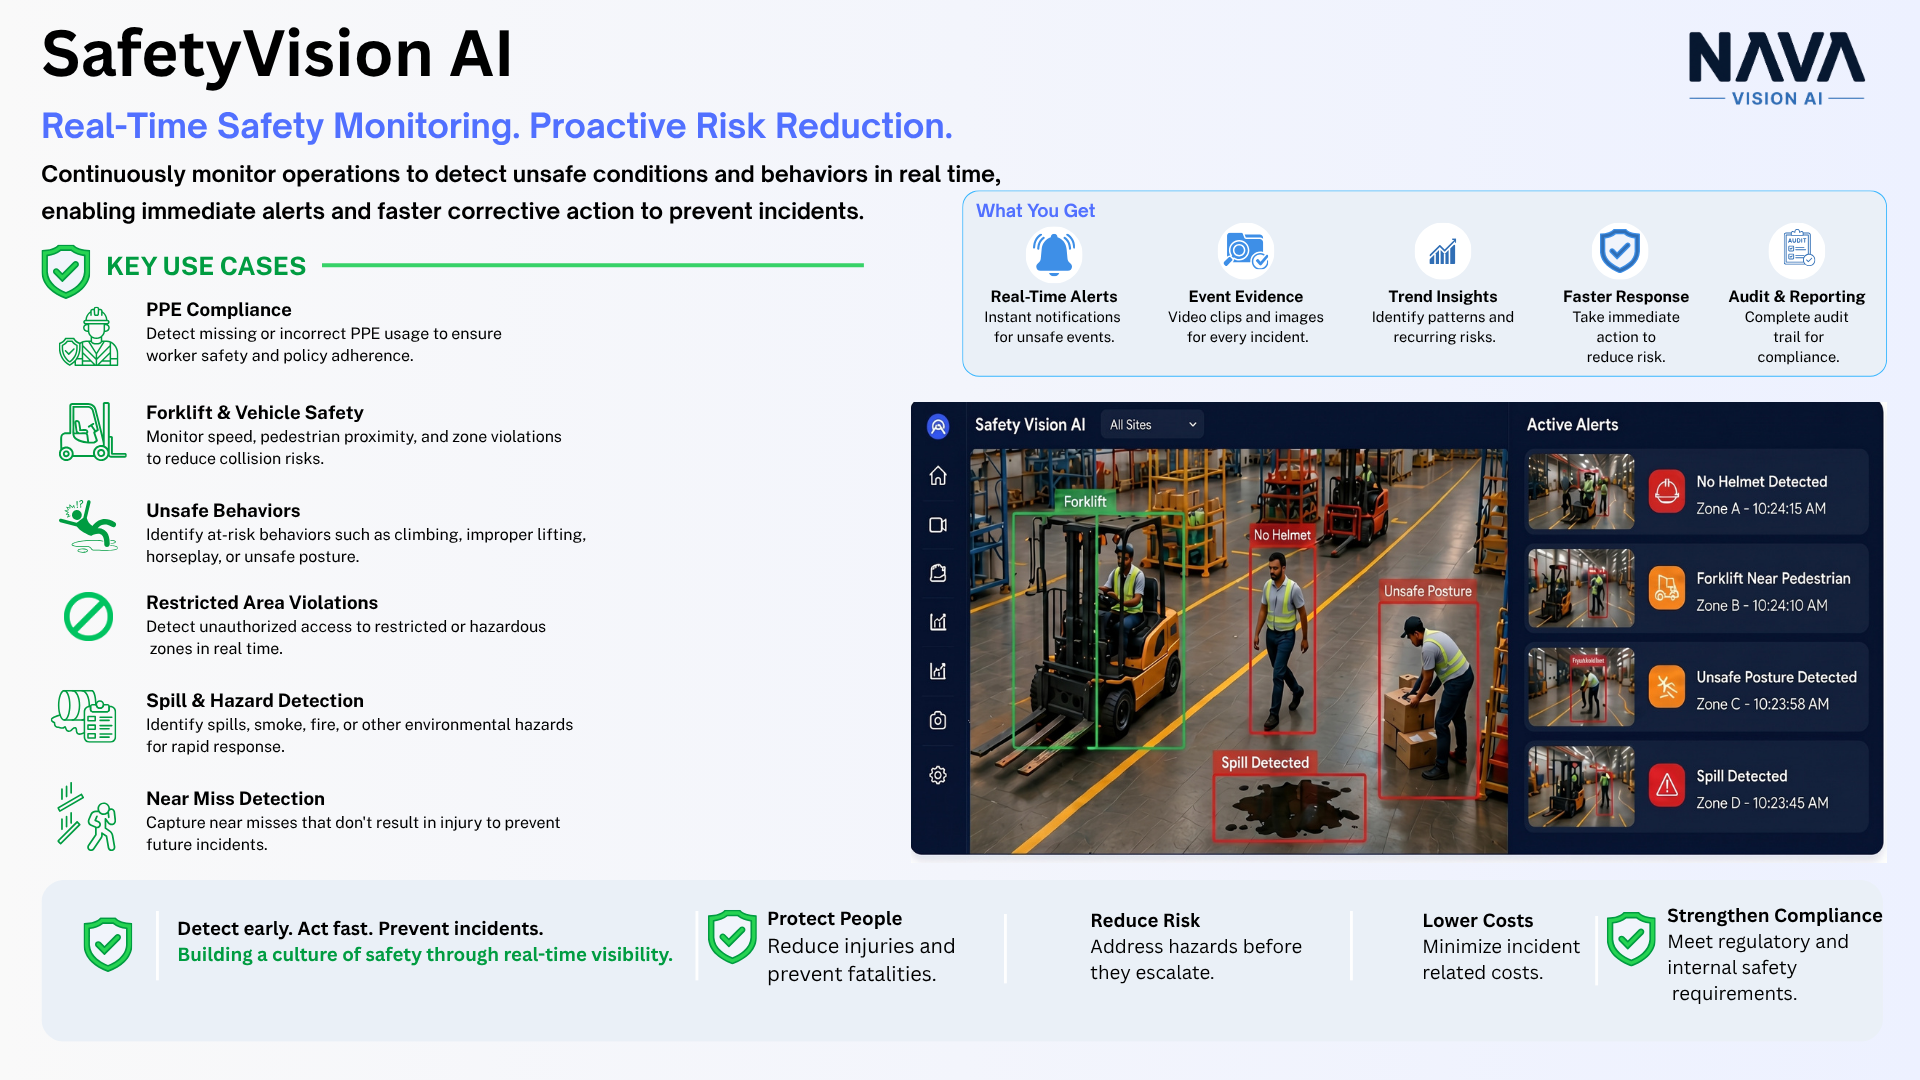Open the video camera icon in sidebar
Image resolution: width=1920 pixels, height=1080 pixels.
[938, 525]
